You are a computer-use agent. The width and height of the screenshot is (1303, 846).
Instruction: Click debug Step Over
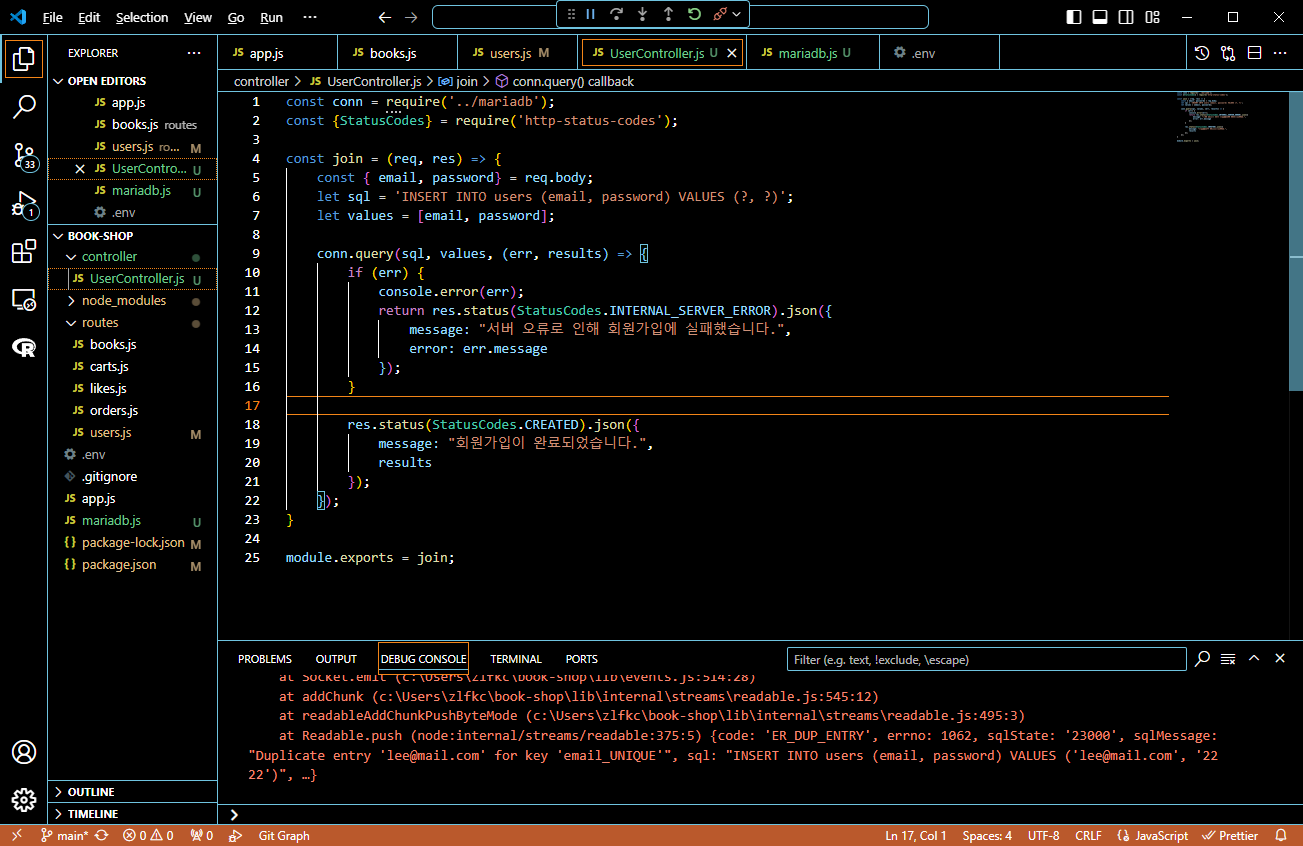(617, 14)
